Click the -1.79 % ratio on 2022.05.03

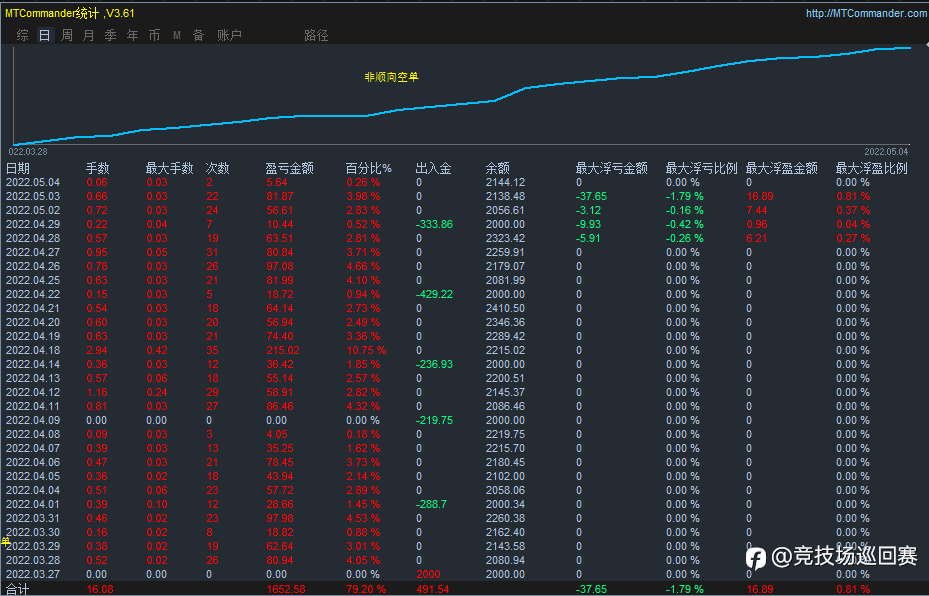point(685,196)
